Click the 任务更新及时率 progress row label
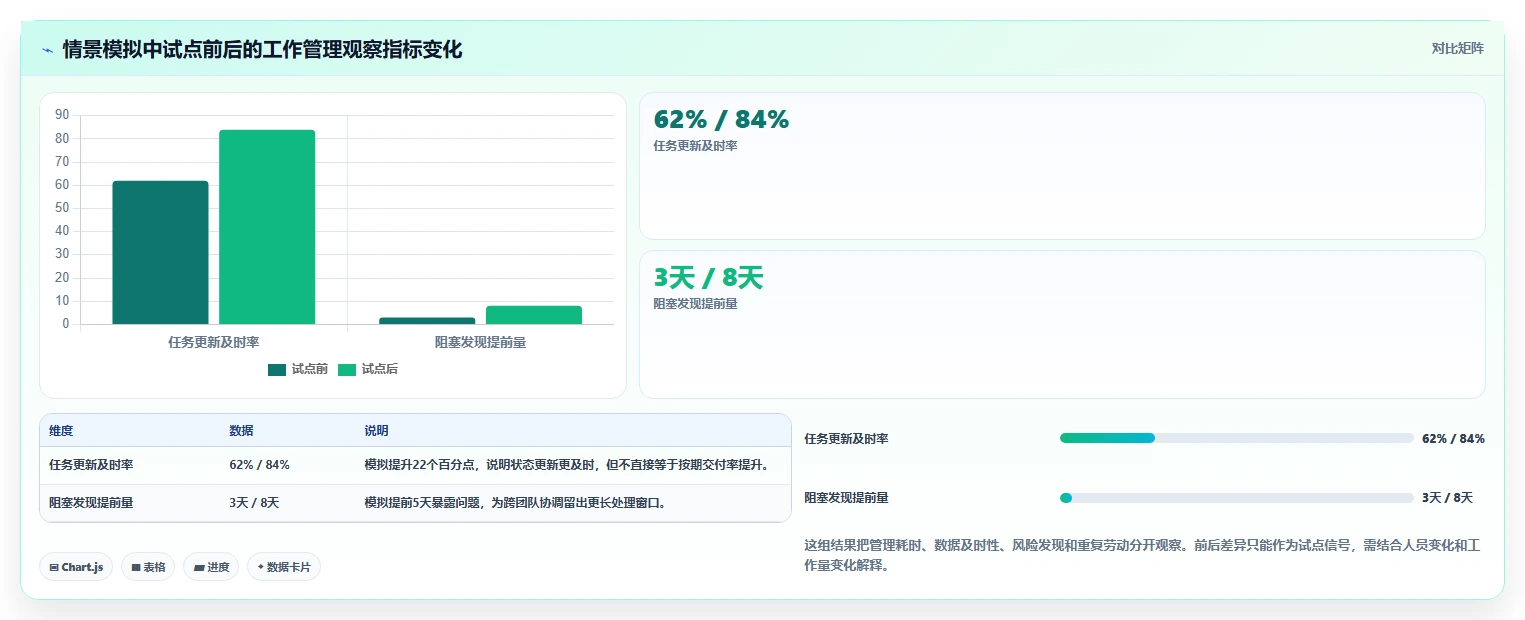 846,439
